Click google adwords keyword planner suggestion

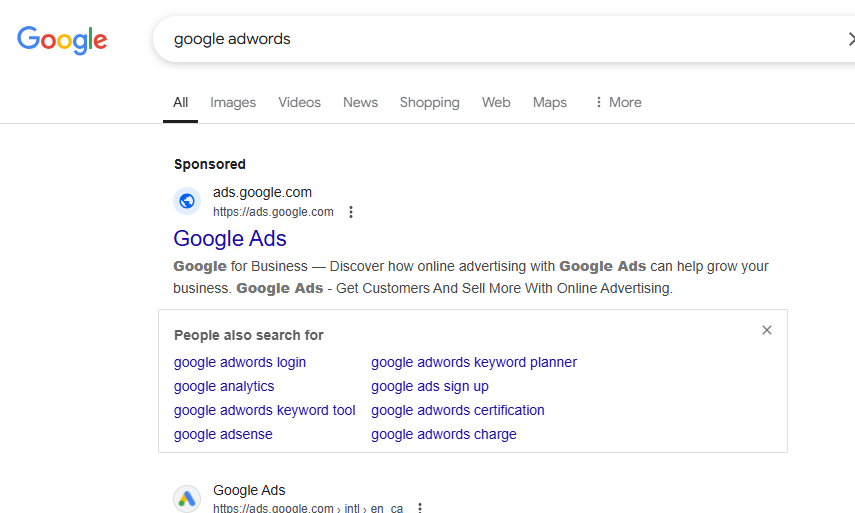coord(474,363)
